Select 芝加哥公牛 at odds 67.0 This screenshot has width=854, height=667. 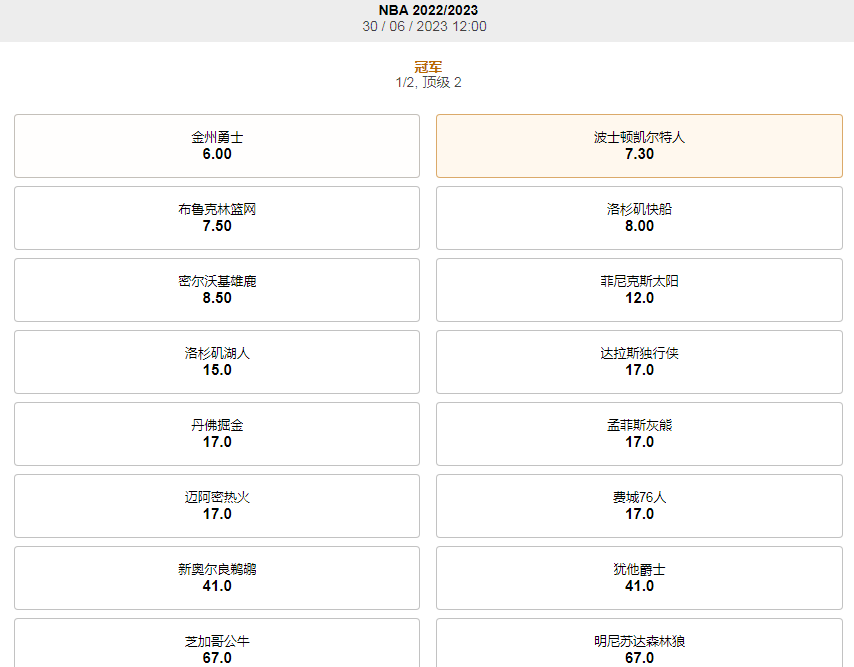[x=216, y=645]
